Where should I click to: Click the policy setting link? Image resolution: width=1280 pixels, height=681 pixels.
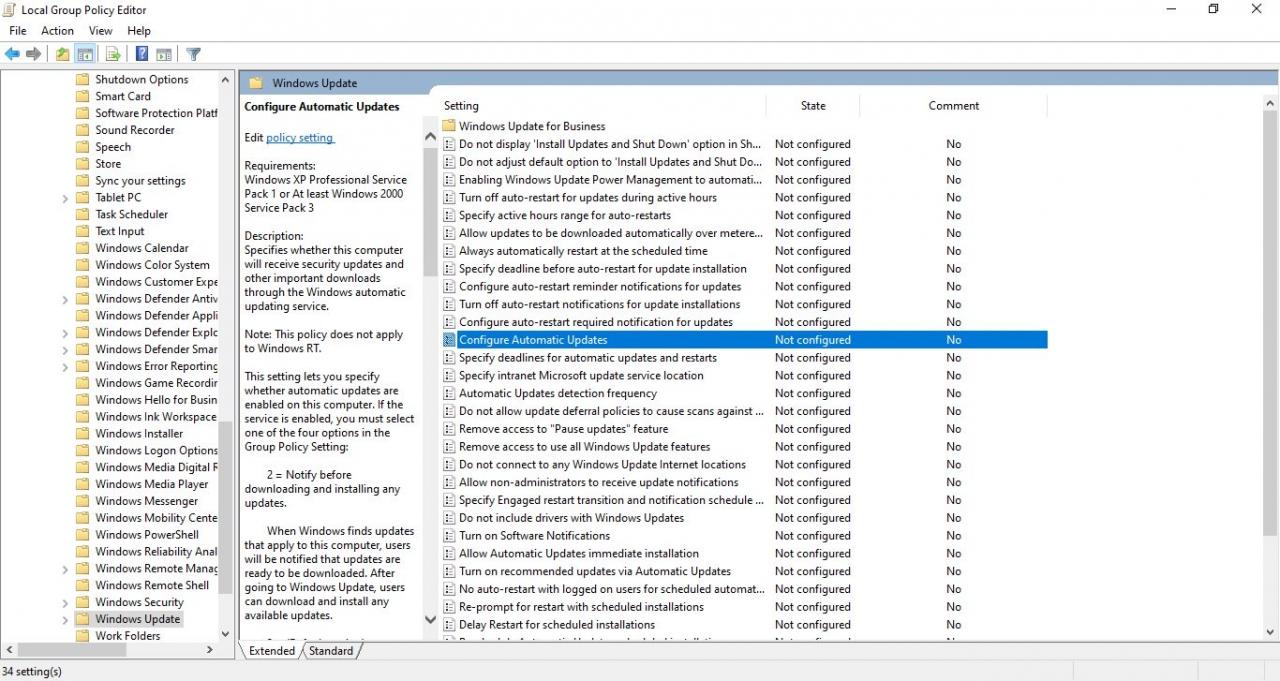(x=299, y=137)
